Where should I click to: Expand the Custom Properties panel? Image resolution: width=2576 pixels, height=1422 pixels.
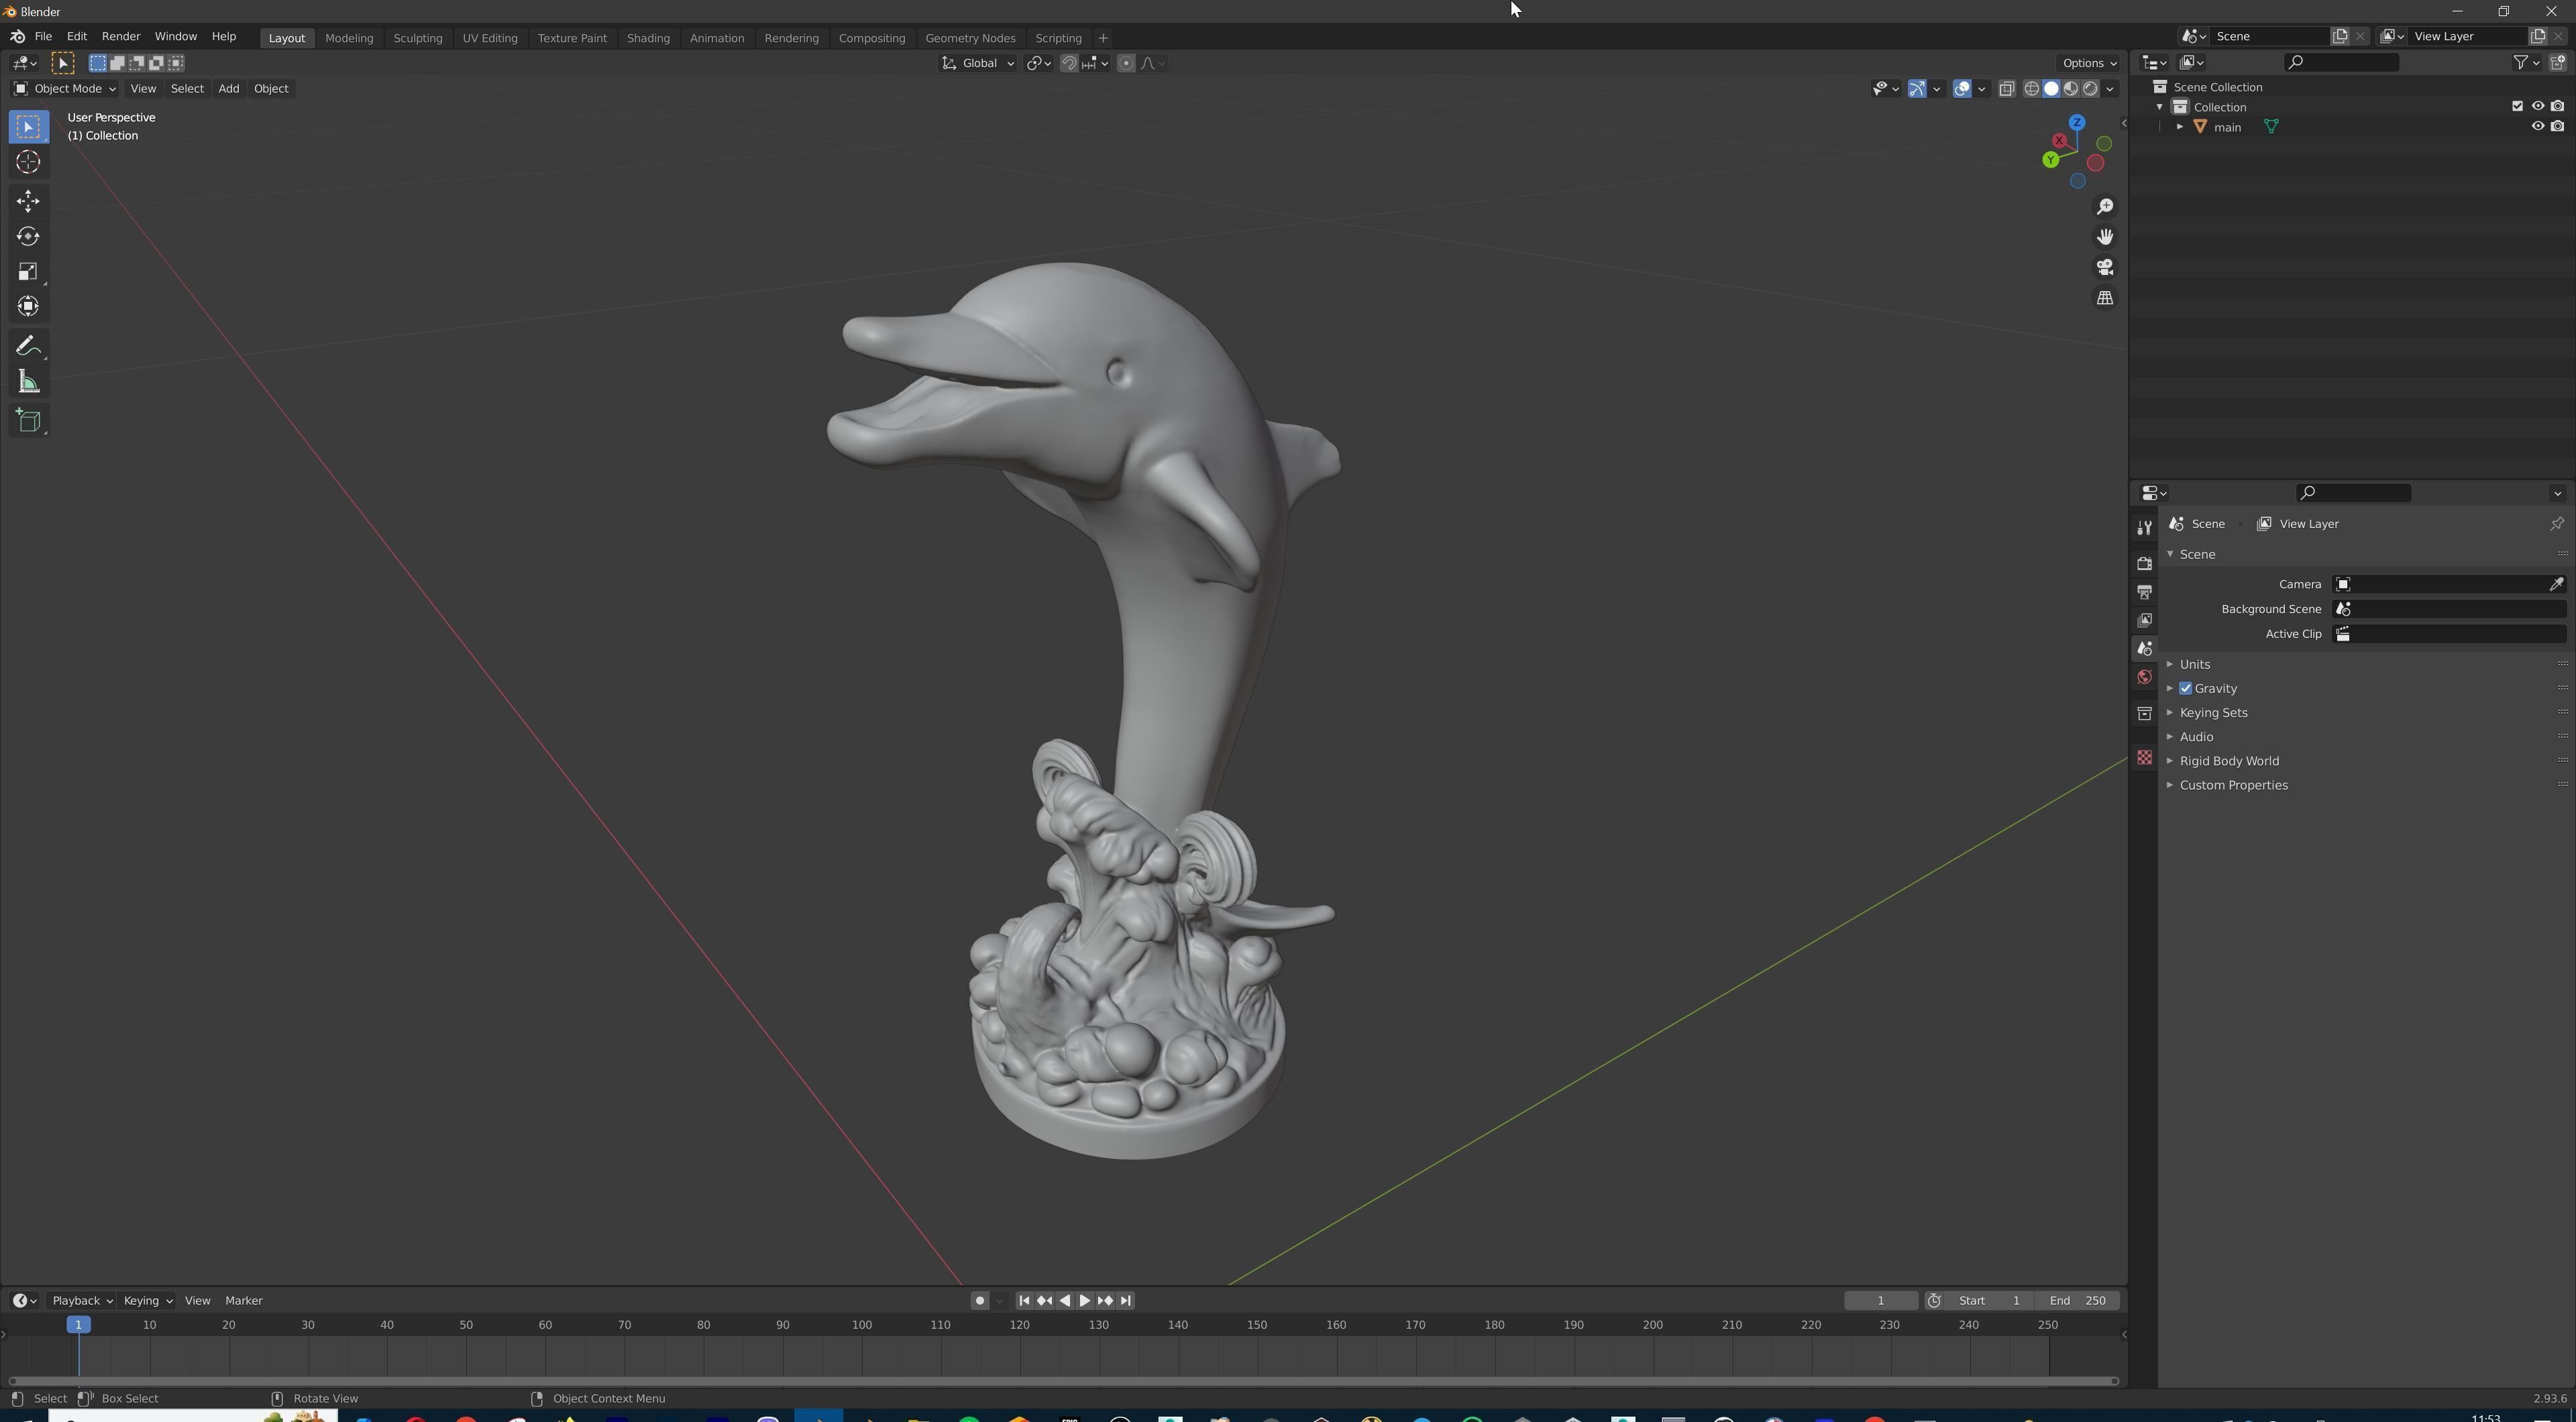tap(2233, 785)
